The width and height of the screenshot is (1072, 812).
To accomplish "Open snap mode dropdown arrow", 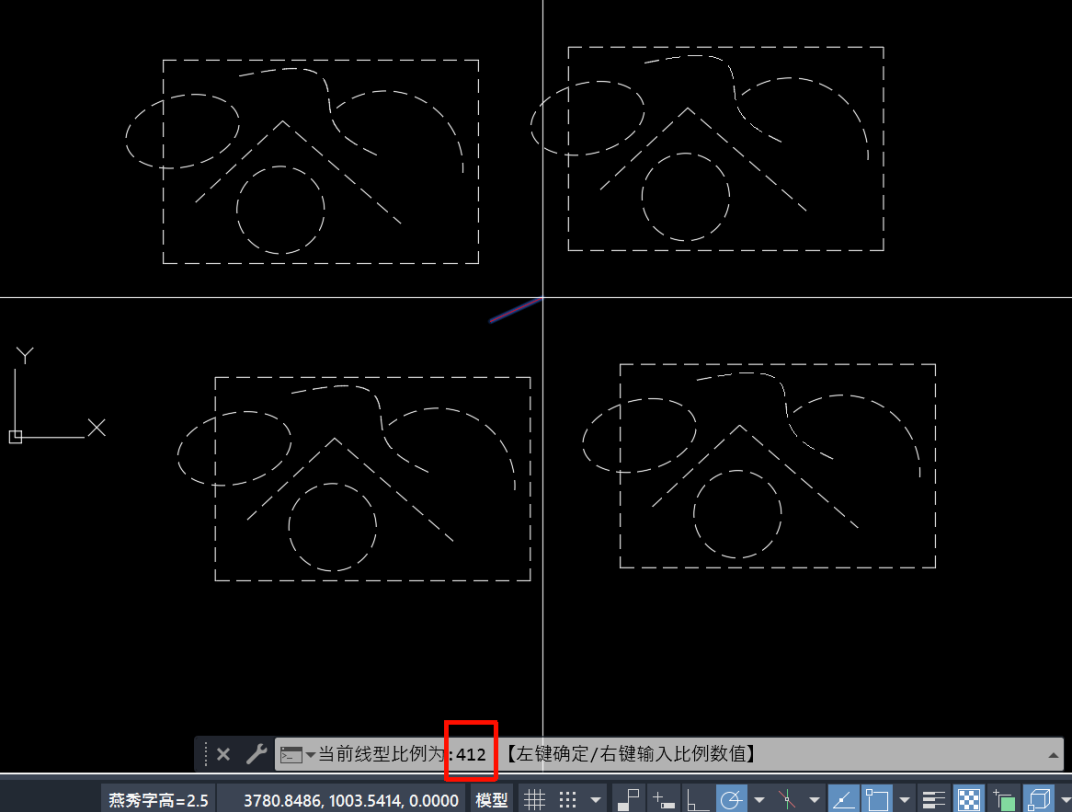I will (x=596, y=799).
